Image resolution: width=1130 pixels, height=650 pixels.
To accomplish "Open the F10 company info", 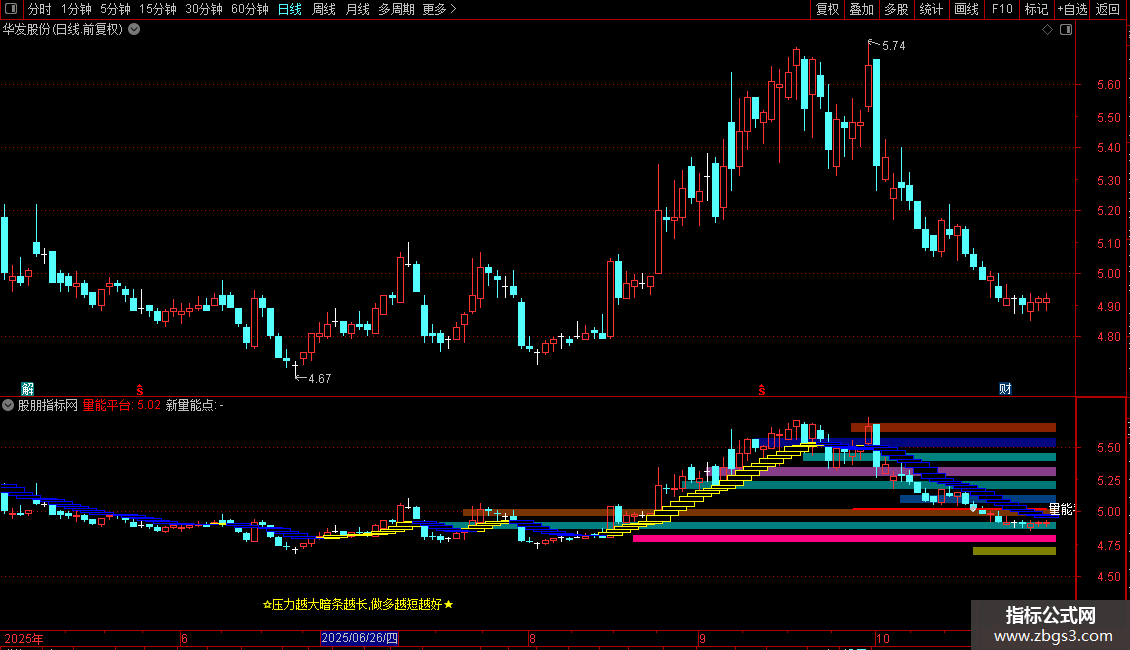I will coord(1002,9).
